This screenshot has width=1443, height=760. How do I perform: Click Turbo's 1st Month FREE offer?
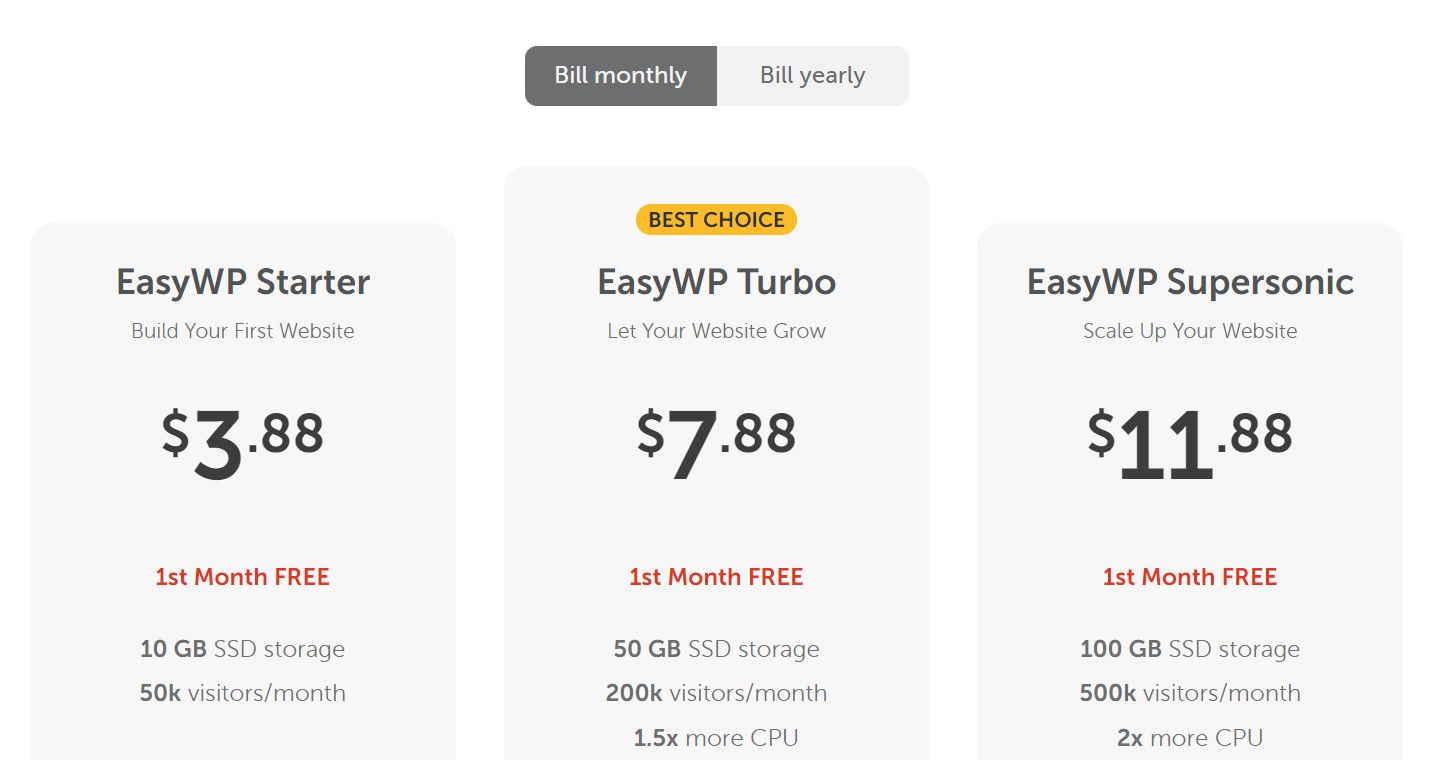click(716, 577)
